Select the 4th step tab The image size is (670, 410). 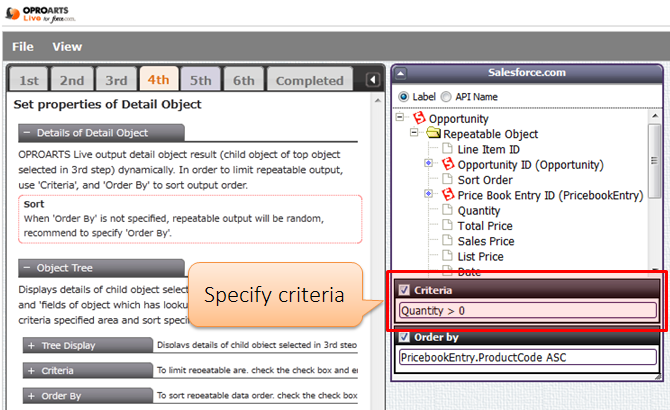coord(159,79)
